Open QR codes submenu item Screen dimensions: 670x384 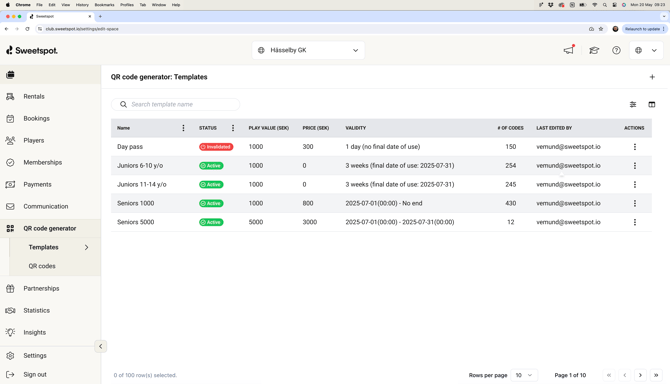[x=42, y=266]
